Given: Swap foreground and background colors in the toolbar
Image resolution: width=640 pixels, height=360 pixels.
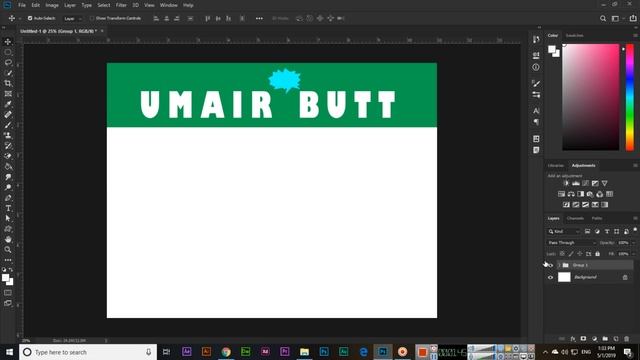Looking at the screenshot, I should coord(11,270).
